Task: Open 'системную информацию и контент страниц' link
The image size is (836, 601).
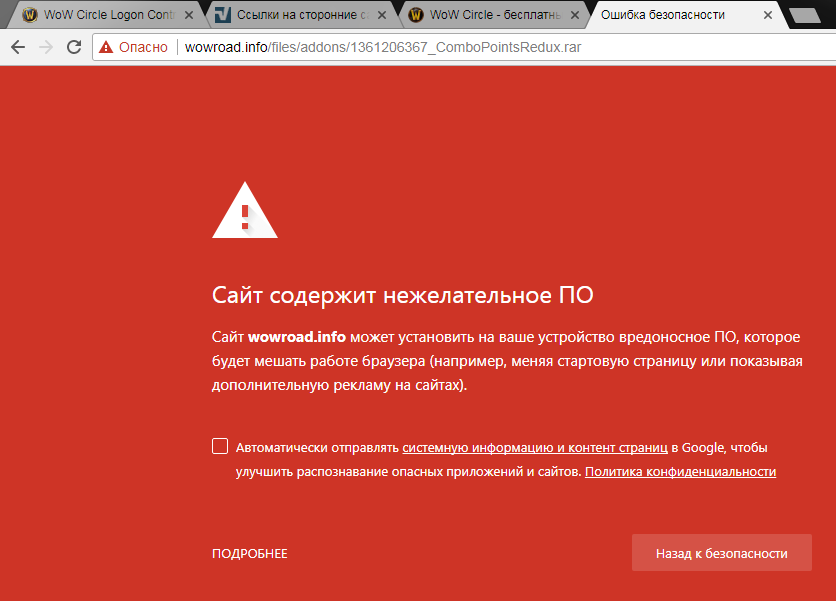Action: (x=535, y=448)
